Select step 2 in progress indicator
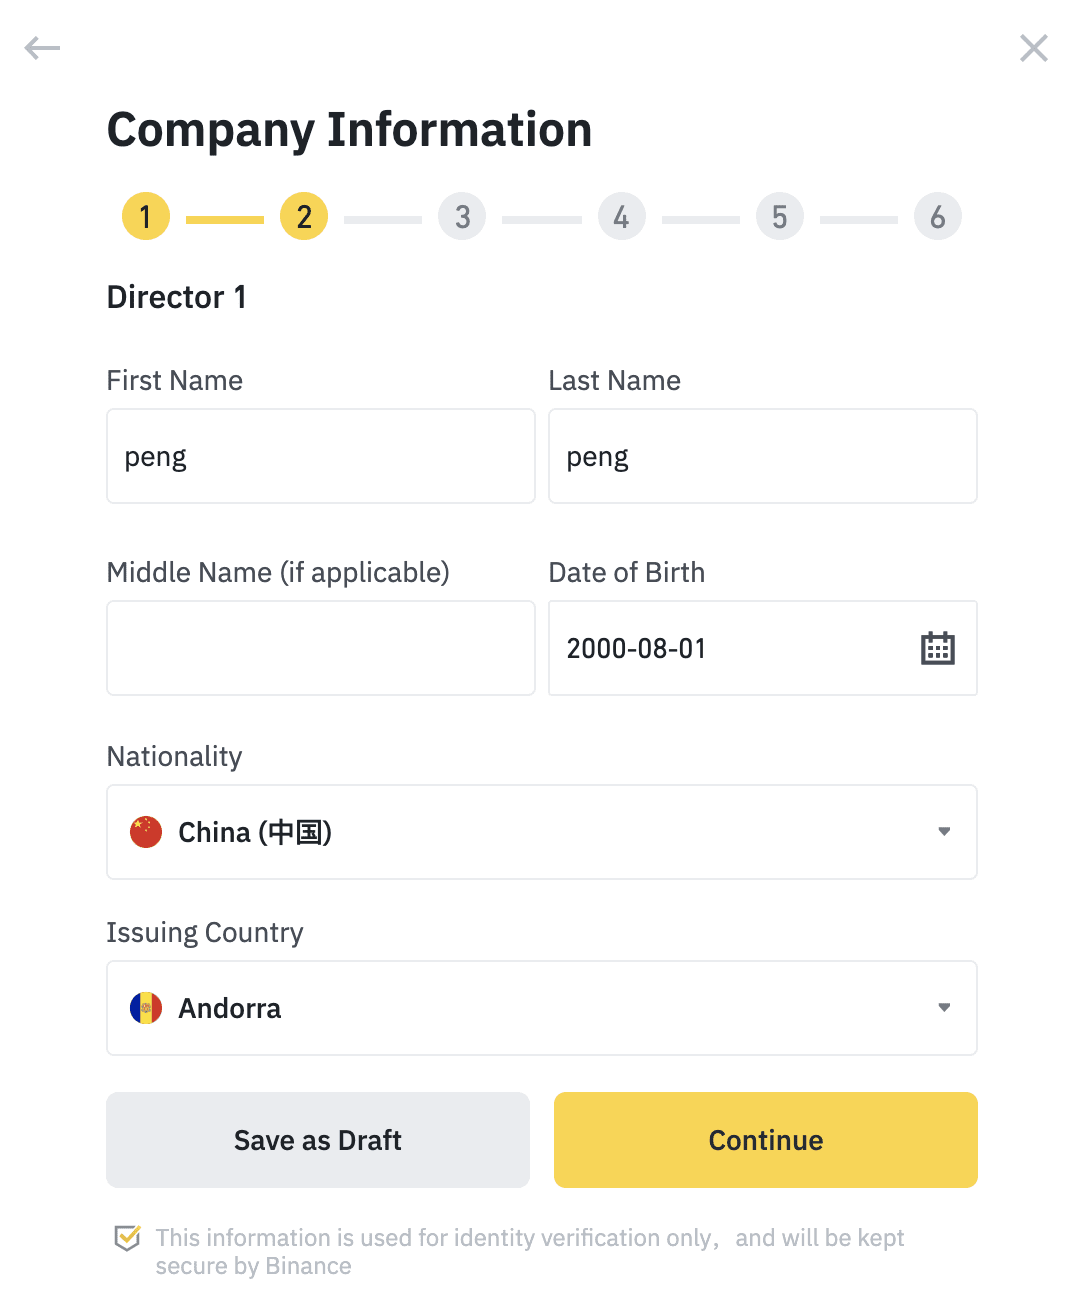Viewport: 1068px width, 1300px height. pos(304,216)
